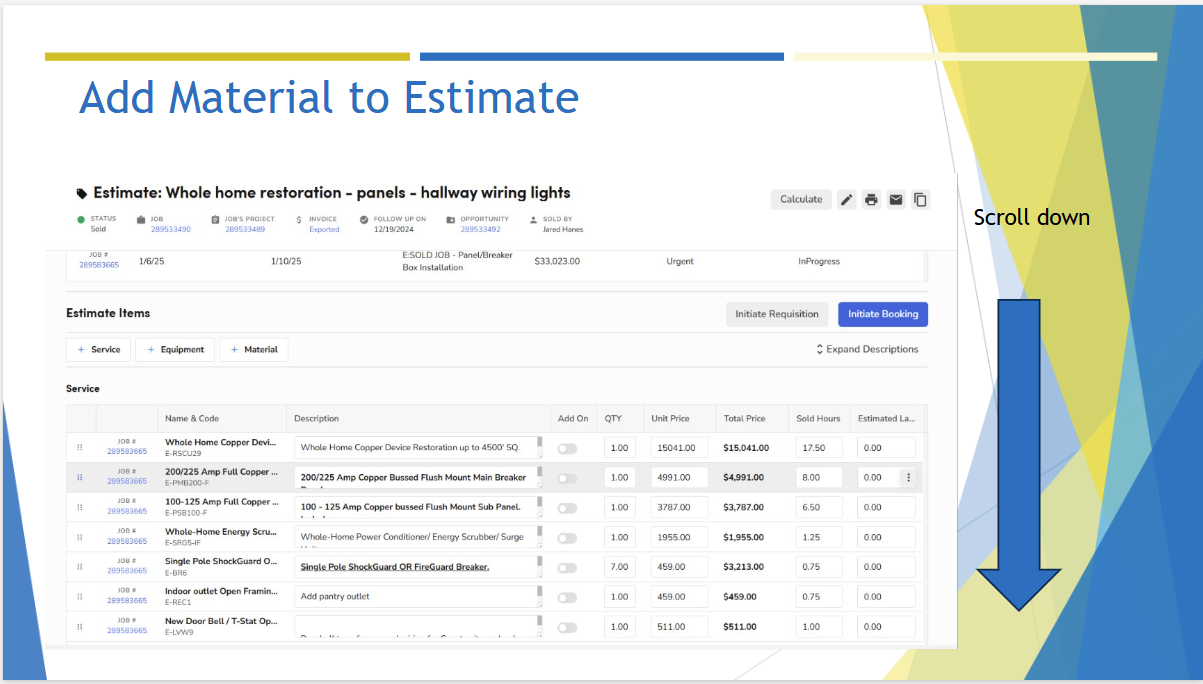Open Opportunity link 289533492
This screenshot has width=1203, height=684.
[480, 229]
